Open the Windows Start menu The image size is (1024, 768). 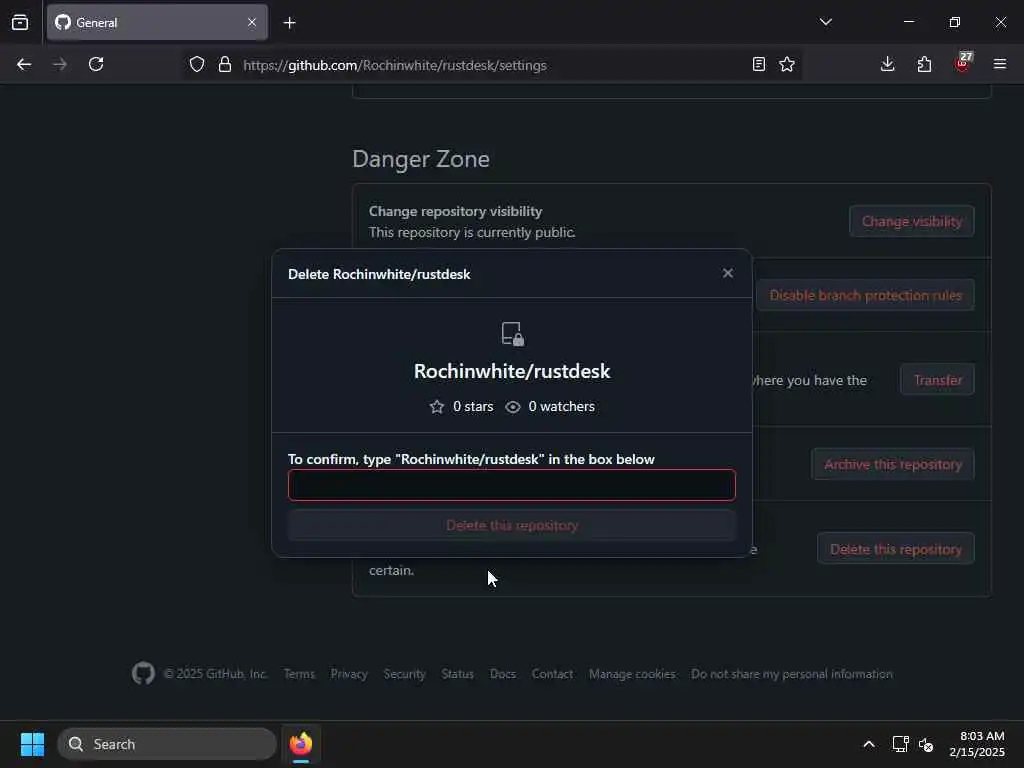[x=32, y=744]
